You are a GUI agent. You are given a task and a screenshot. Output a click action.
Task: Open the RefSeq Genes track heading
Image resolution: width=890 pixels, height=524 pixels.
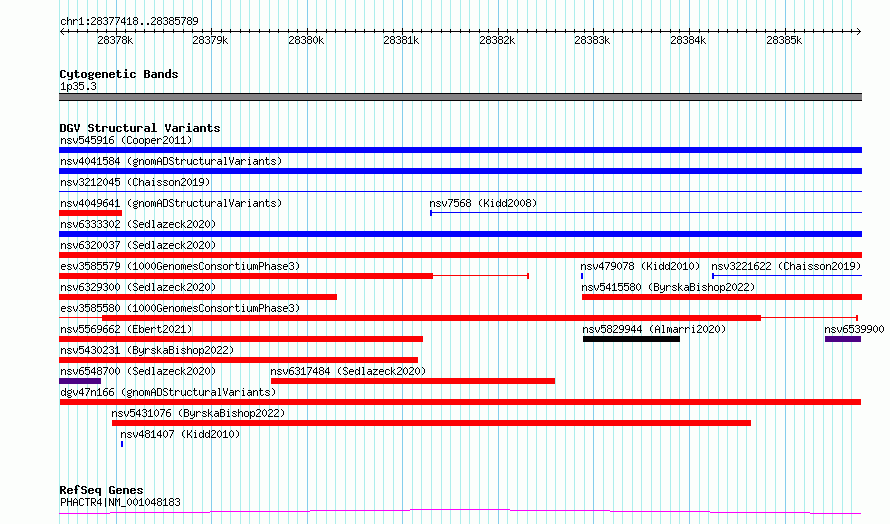(101, 490)
